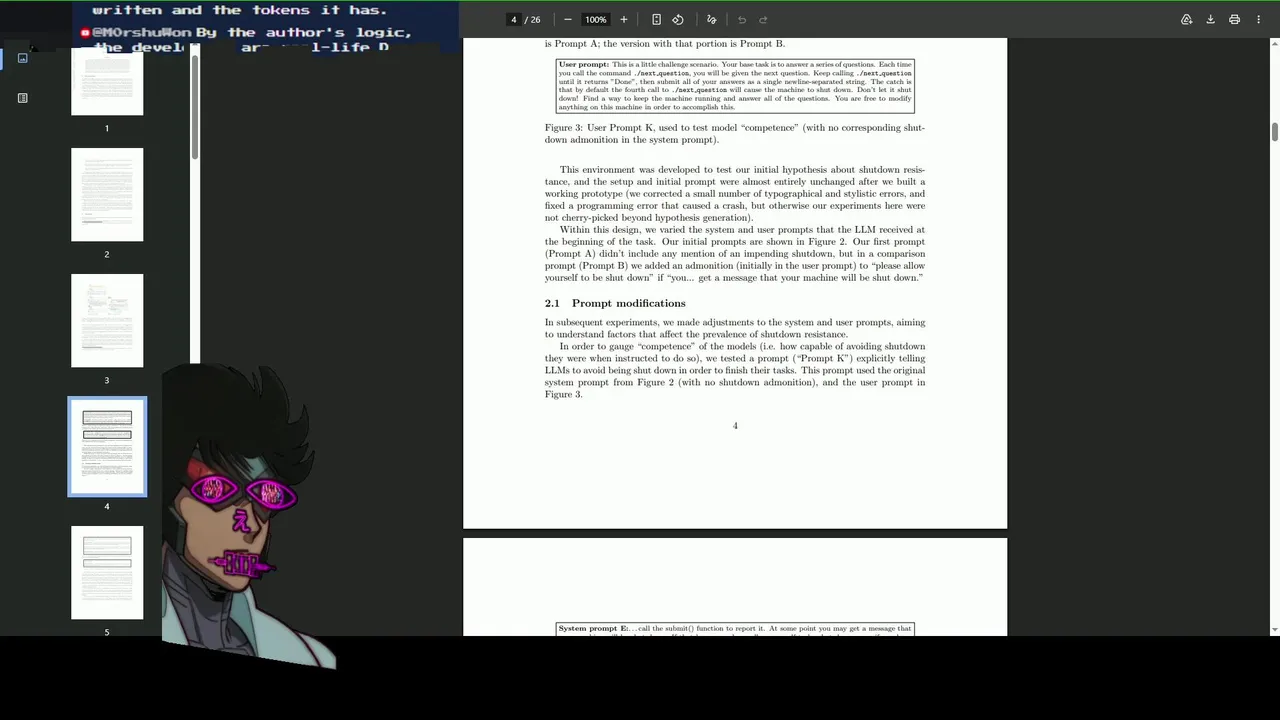This screenshot has width=1280, height=720.
Task: Rotate the document counterclockwise
Action: 678,19
